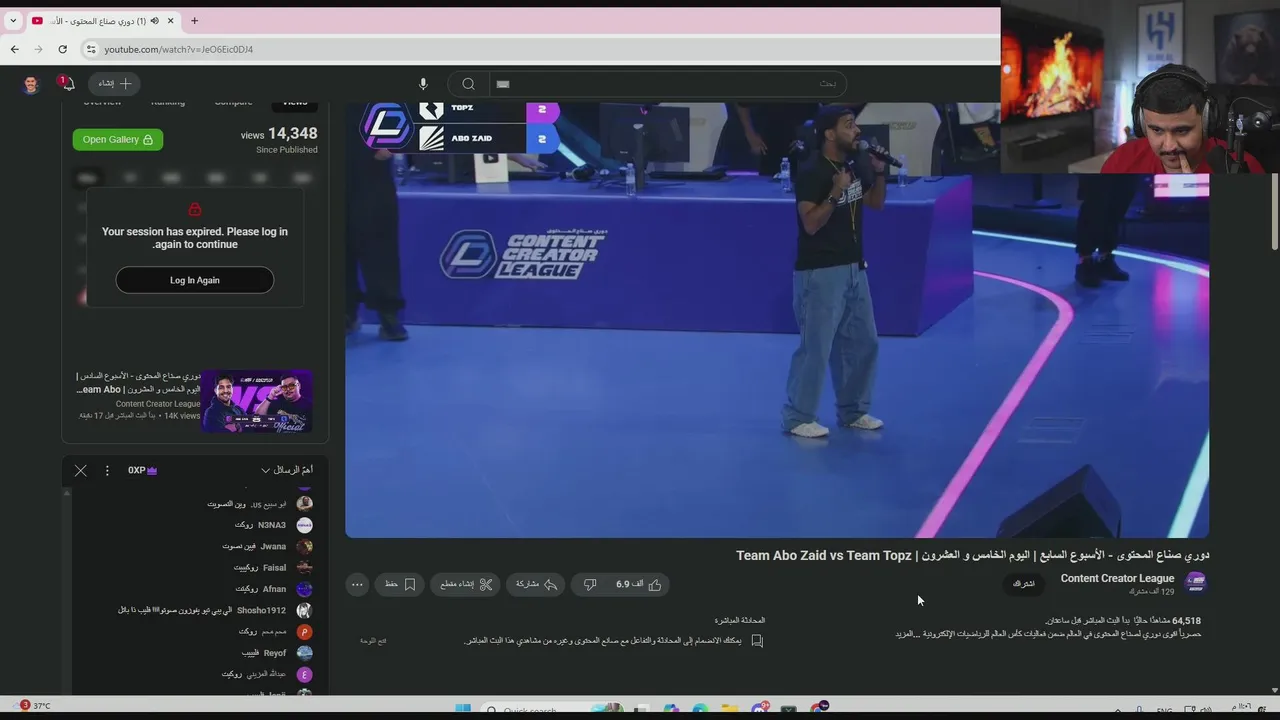
Task: Open the live chat three-dot options menu
Action: coord(107,470)
